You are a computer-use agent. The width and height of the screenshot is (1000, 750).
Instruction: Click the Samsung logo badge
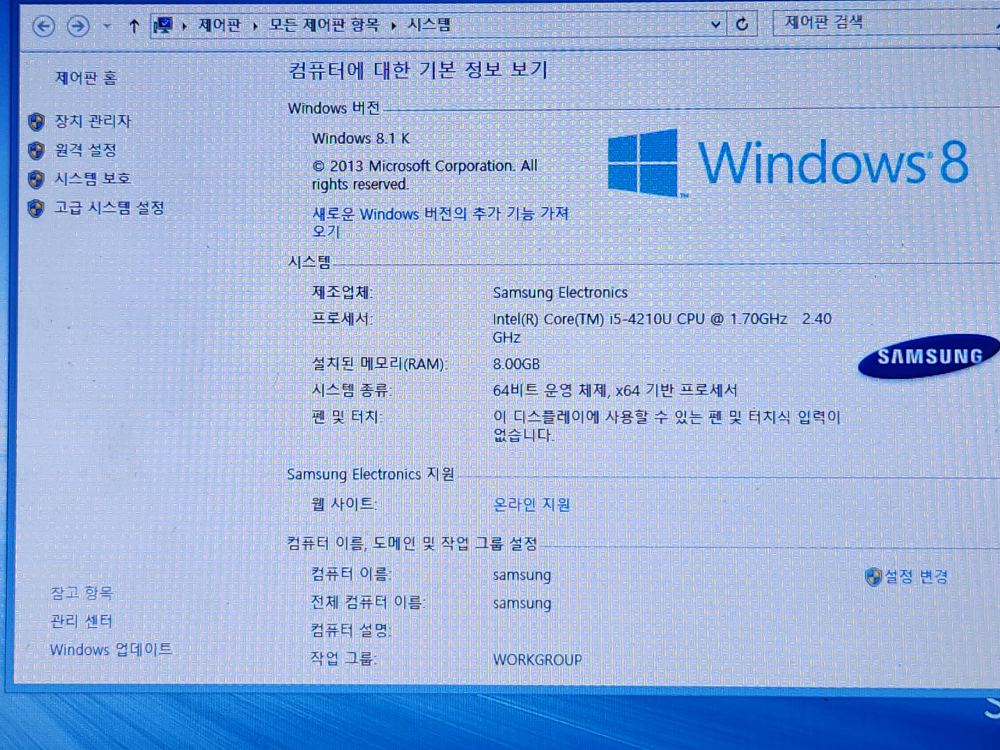929,356
